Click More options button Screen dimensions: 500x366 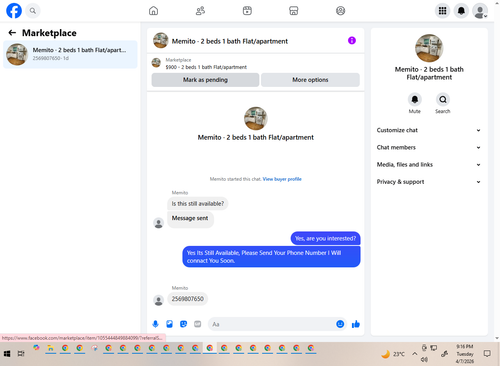(x=310, y=80)
